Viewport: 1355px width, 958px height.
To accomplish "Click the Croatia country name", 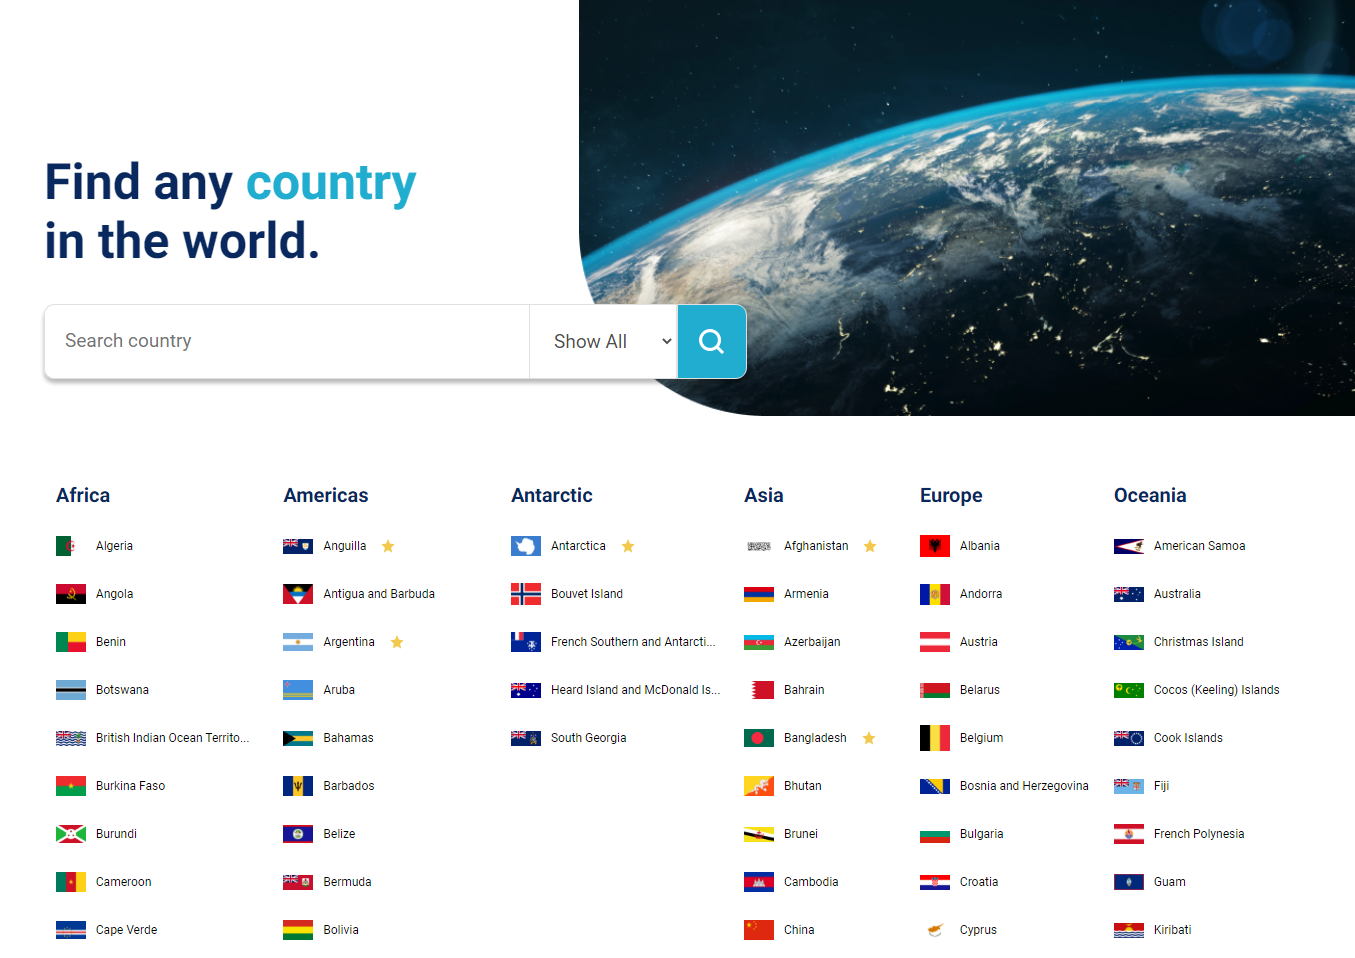I will point(979,882).
